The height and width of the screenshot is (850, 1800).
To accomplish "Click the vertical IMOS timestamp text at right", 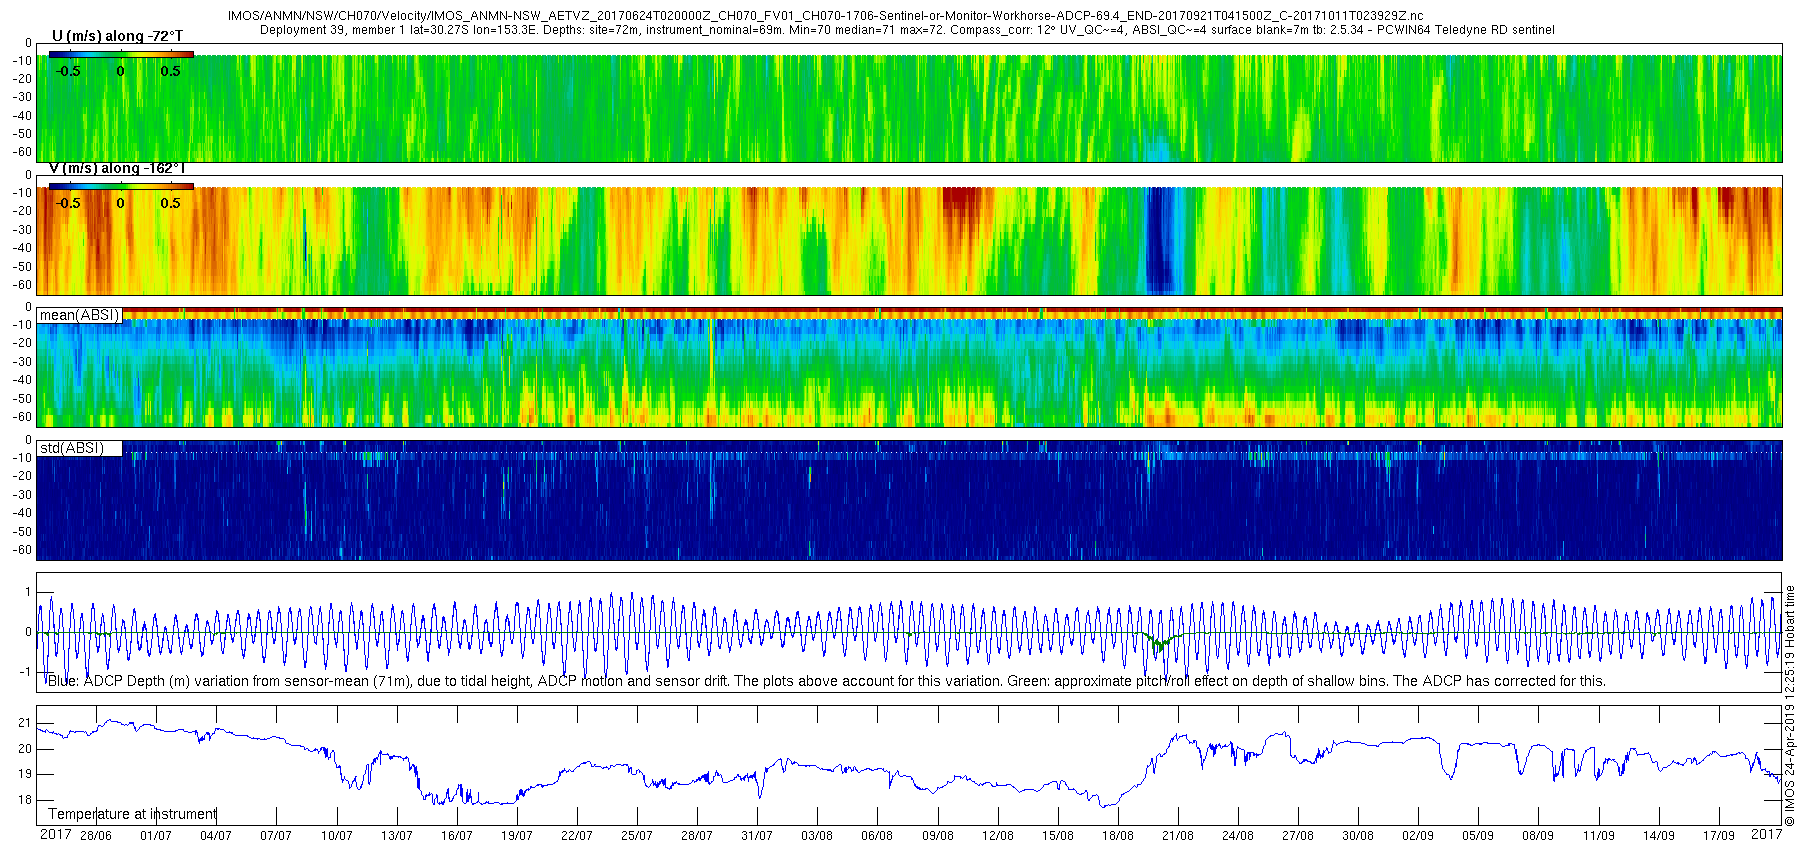I will (x=1790, y=706).
